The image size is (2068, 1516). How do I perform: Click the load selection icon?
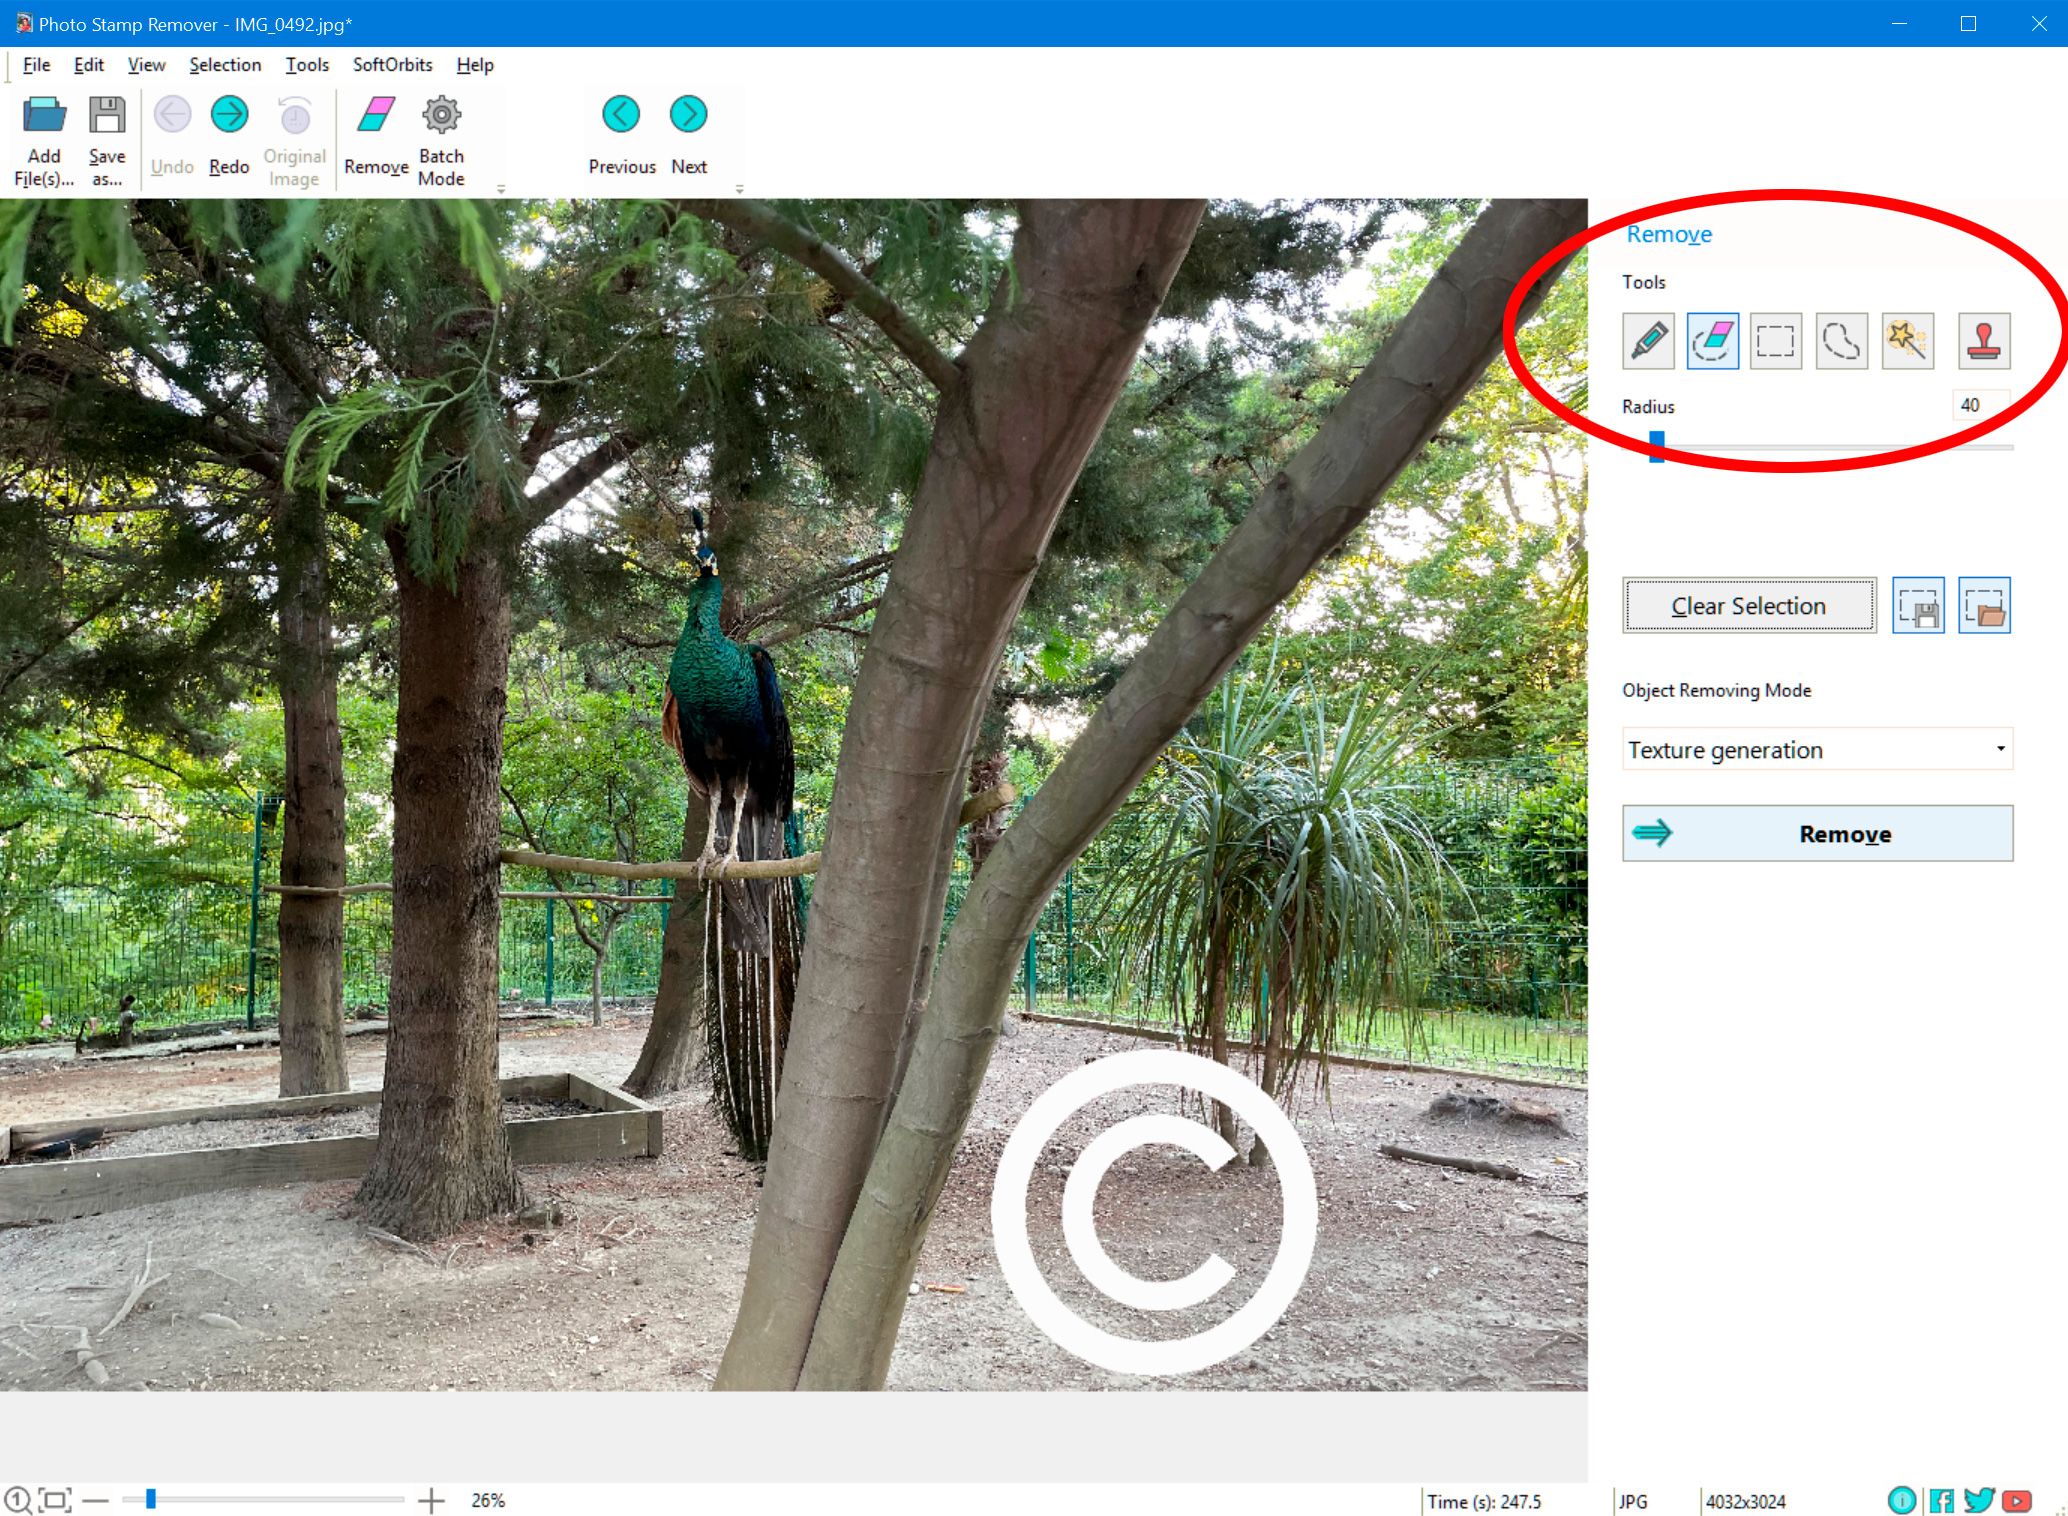tap(1985, 605)
